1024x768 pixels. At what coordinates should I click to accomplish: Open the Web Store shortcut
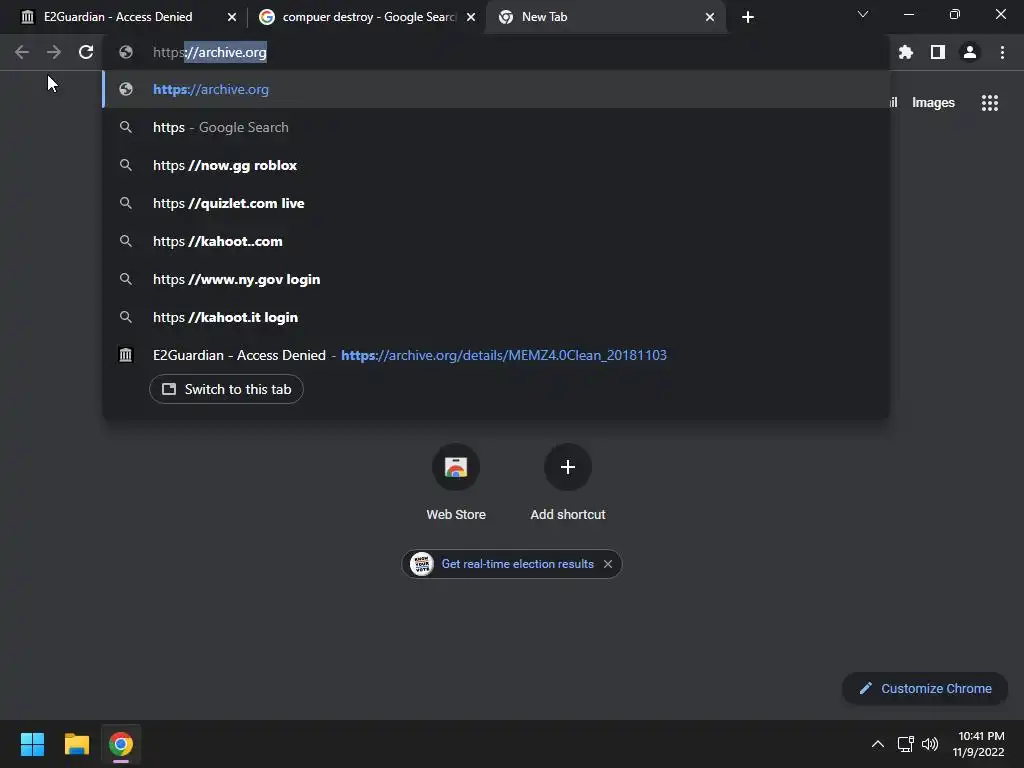456,482
